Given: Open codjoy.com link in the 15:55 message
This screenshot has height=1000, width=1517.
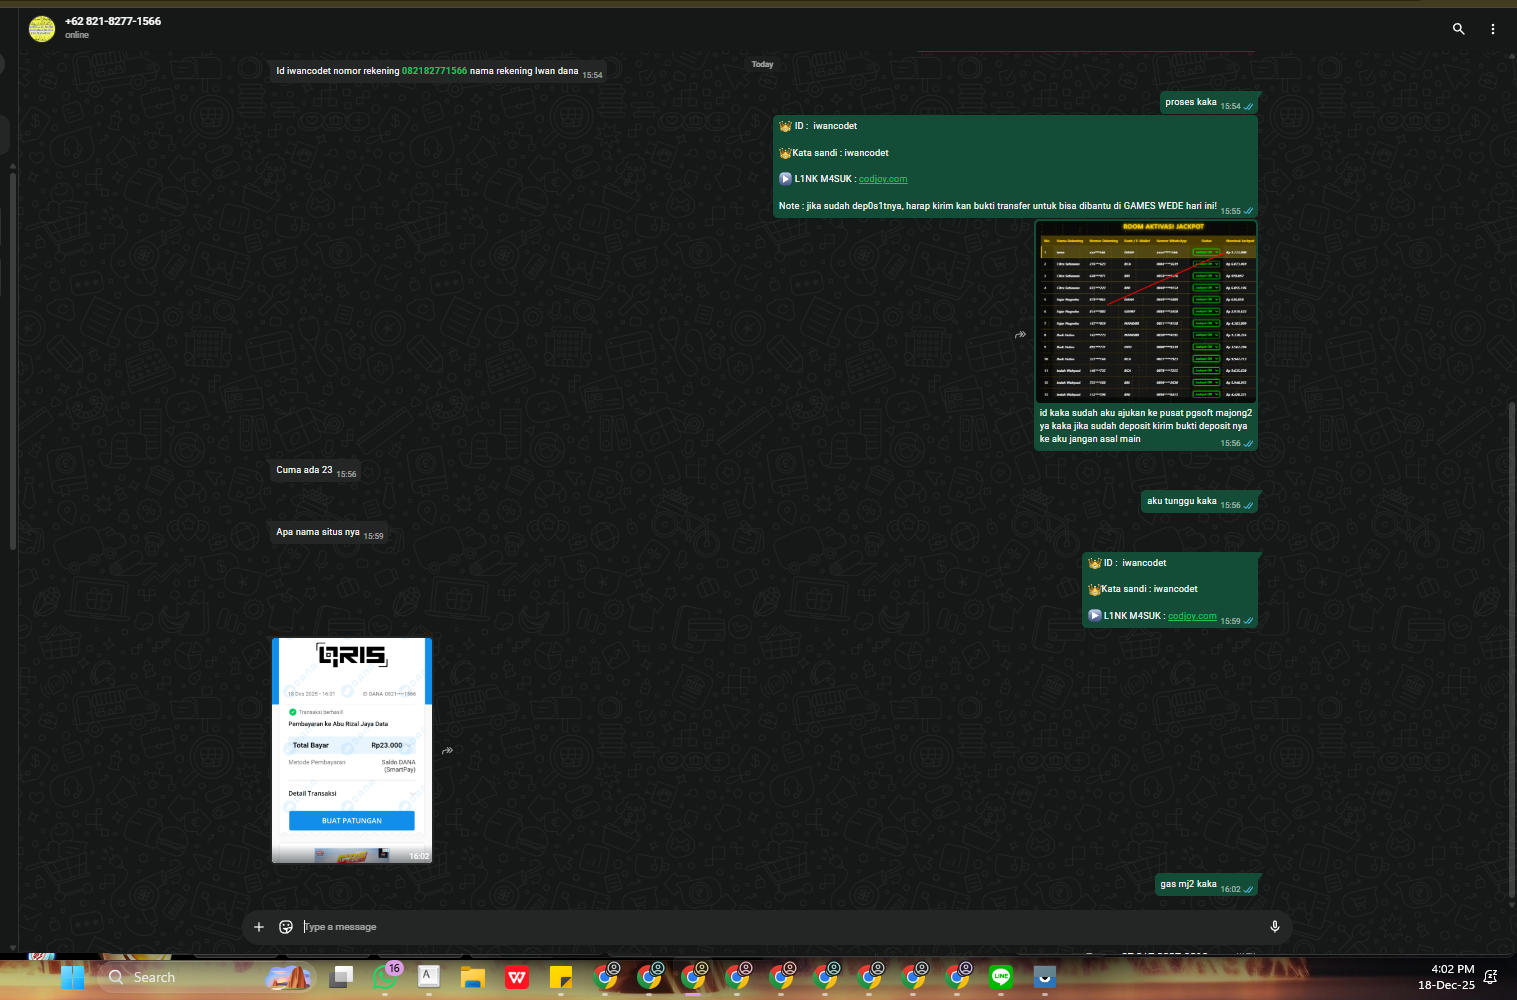Looking at the screenshot, I should click(883, 180).
